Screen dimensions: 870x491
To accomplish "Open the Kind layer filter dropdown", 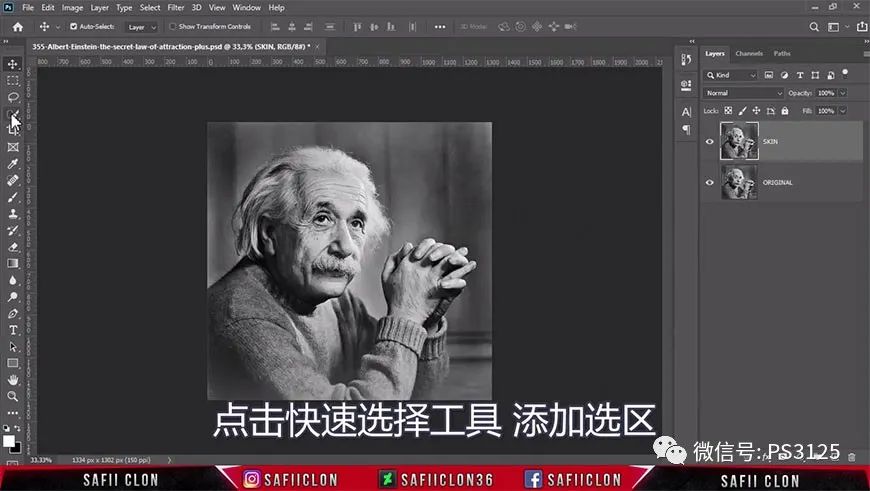I will 730,75.
